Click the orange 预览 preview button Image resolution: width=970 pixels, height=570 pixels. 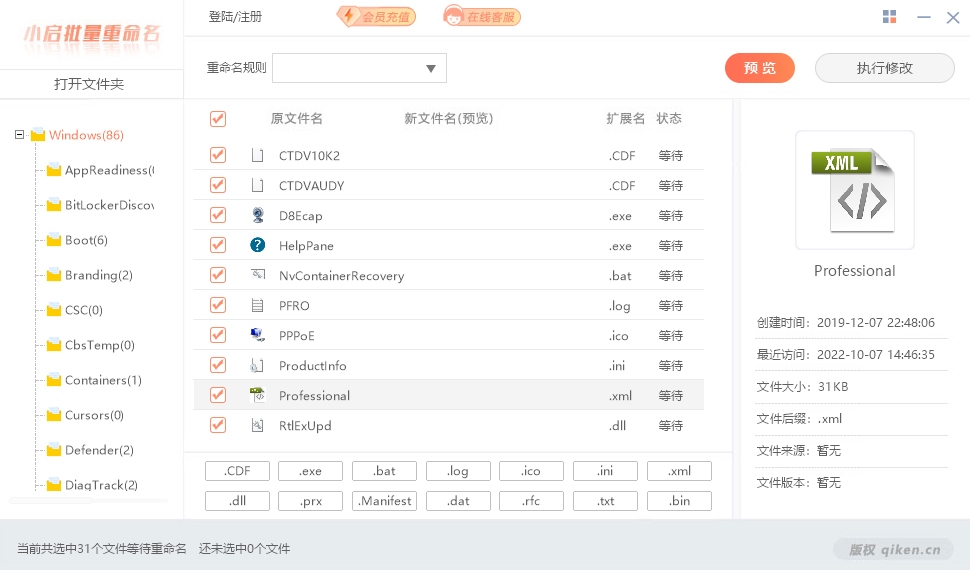click(x=759, y=68)
